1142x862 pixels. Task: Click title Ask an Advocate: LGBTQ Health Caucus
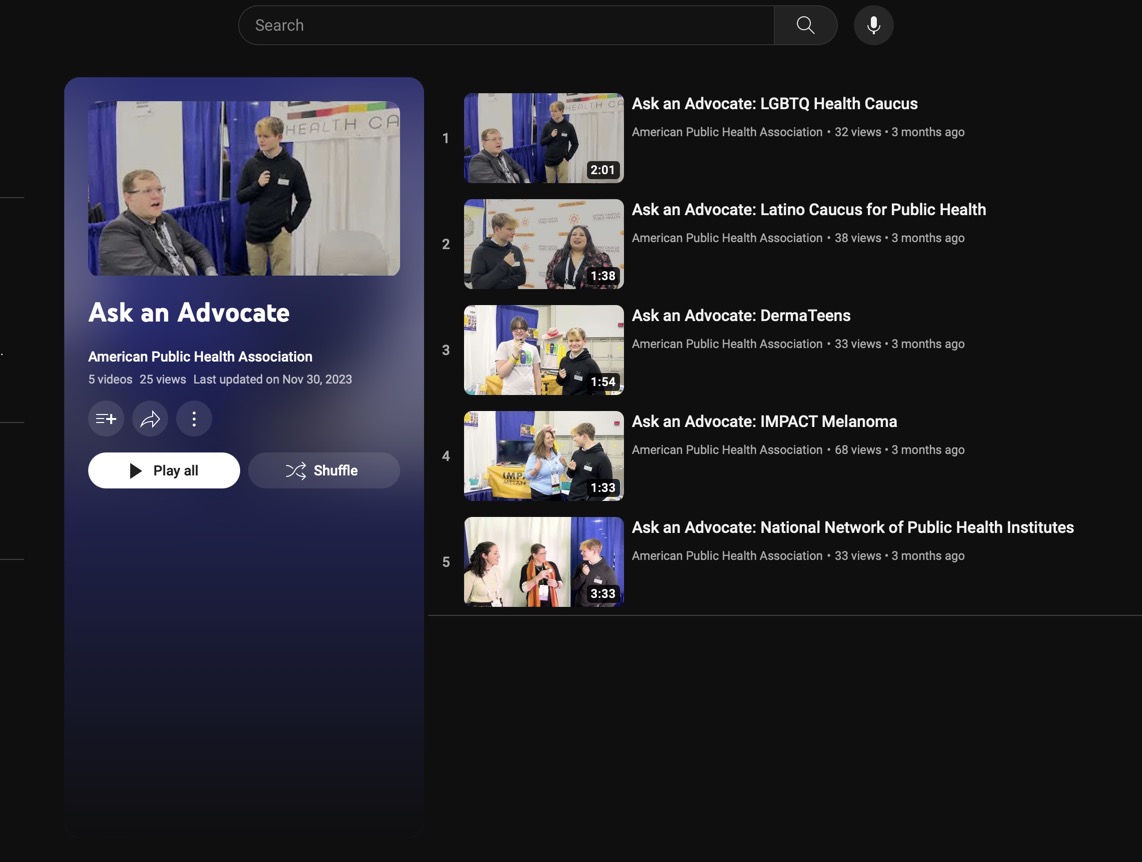pos(774,104)
